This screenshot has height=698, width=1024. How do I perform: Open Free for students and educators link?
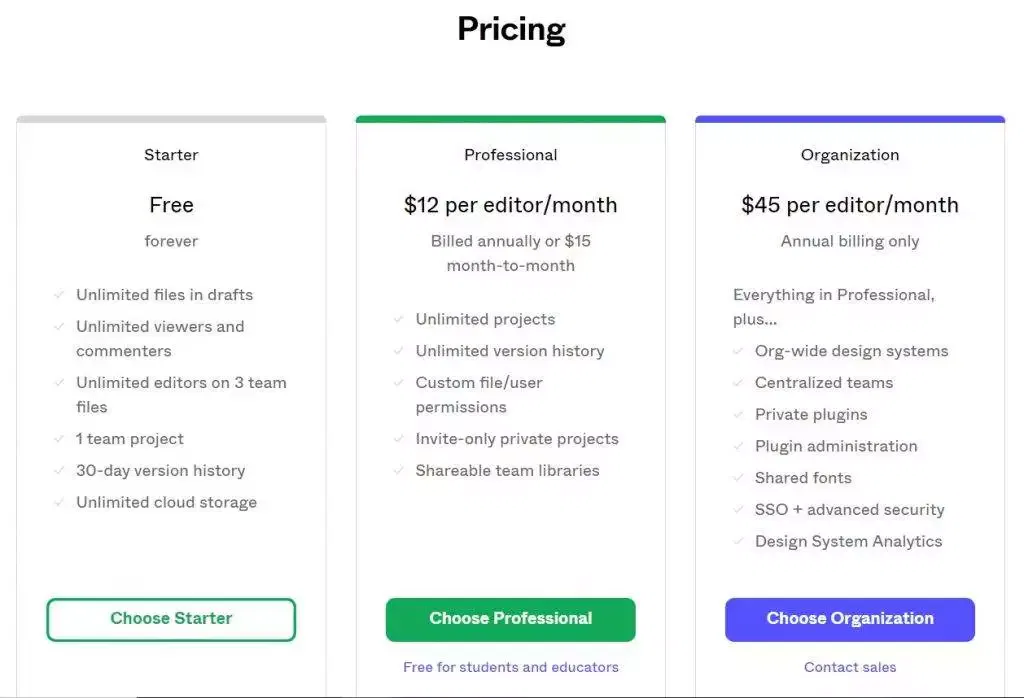click(510, 667)
